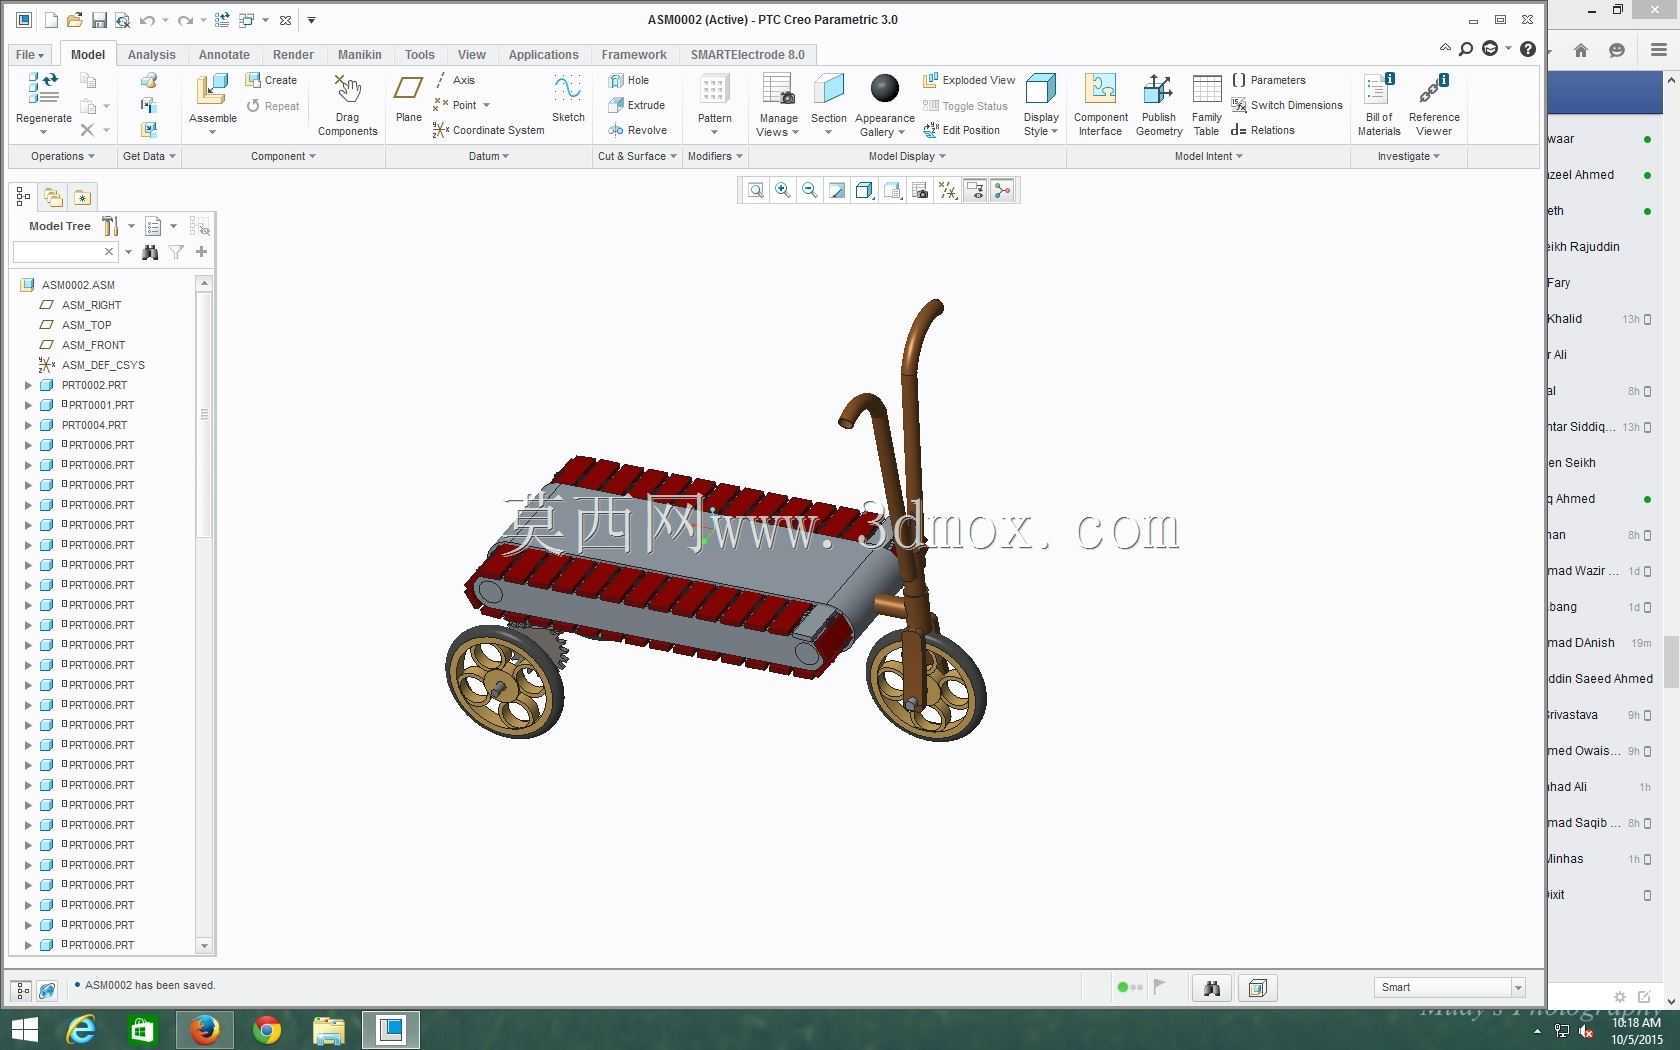Pick the Extrude tool
This screenshot has height=1050, width=1680.
click(x=637, y=105)
